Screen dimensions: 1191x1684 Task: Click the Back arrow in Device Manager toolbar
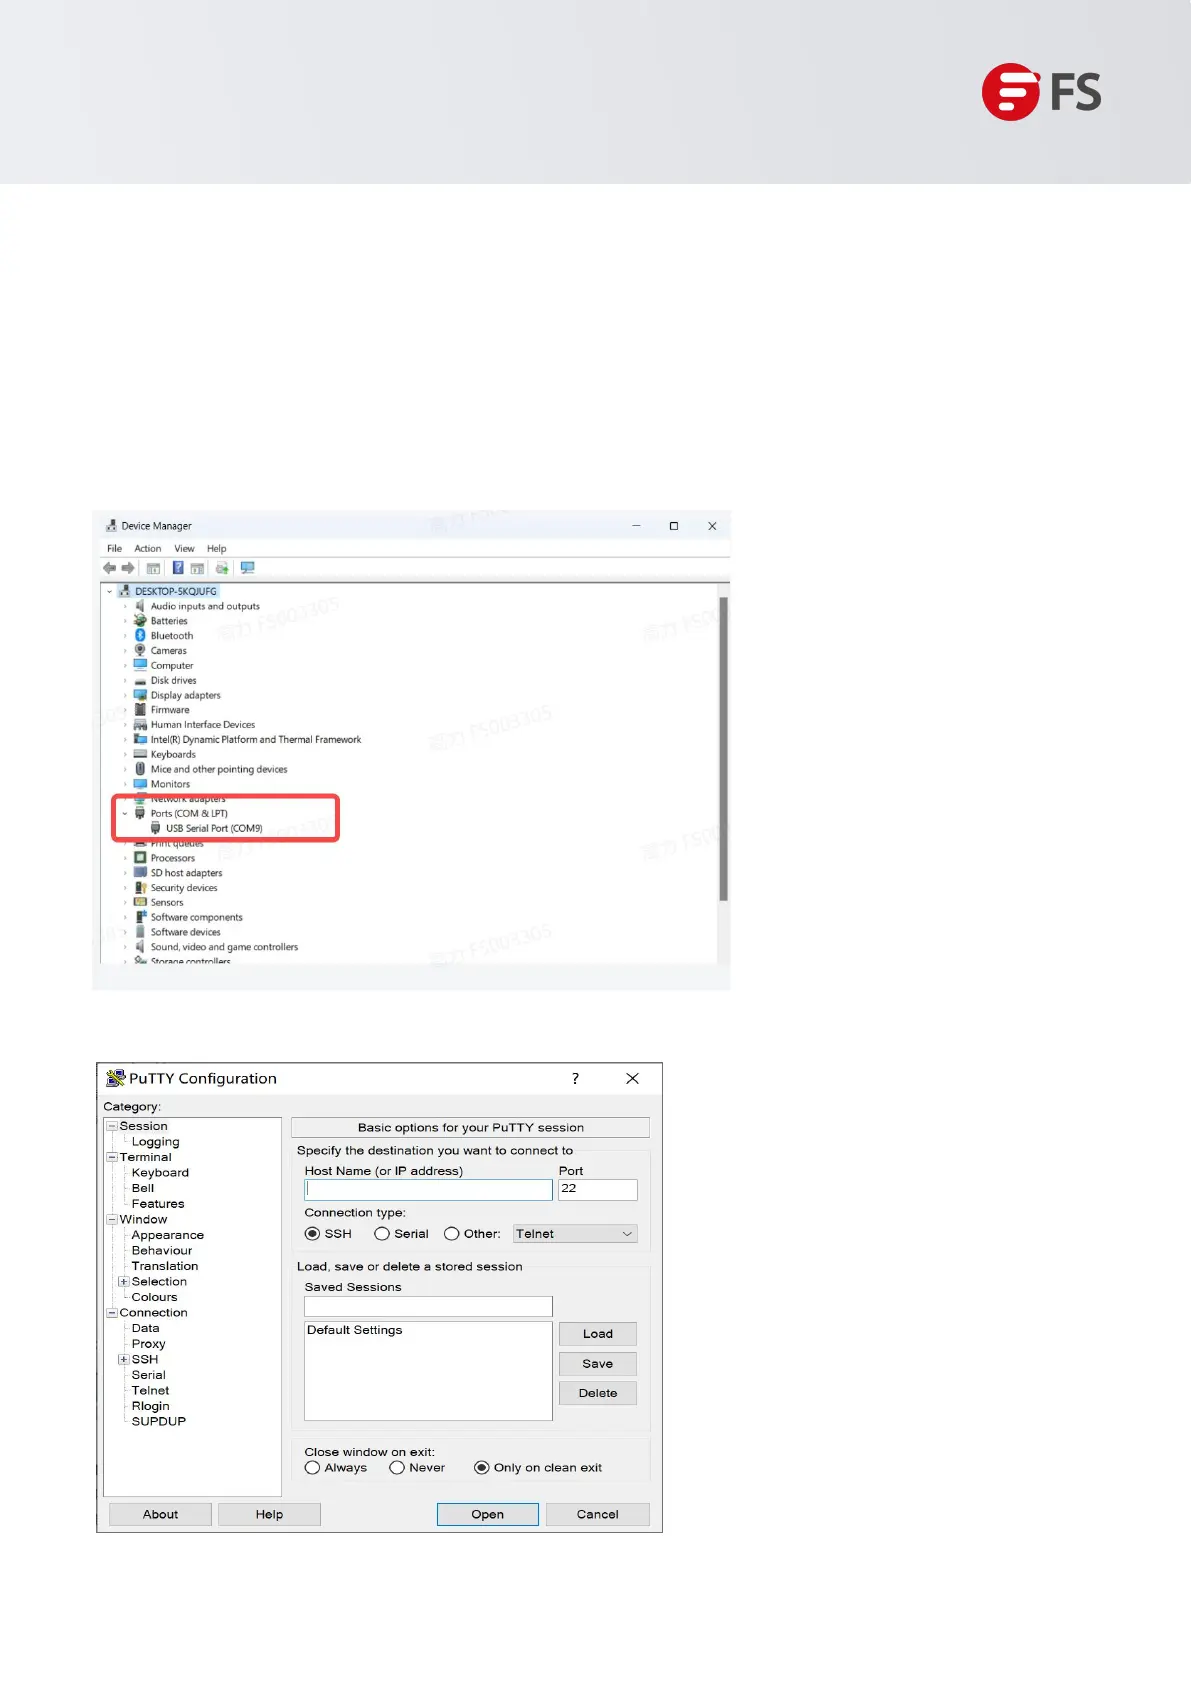tap(109, 568)
